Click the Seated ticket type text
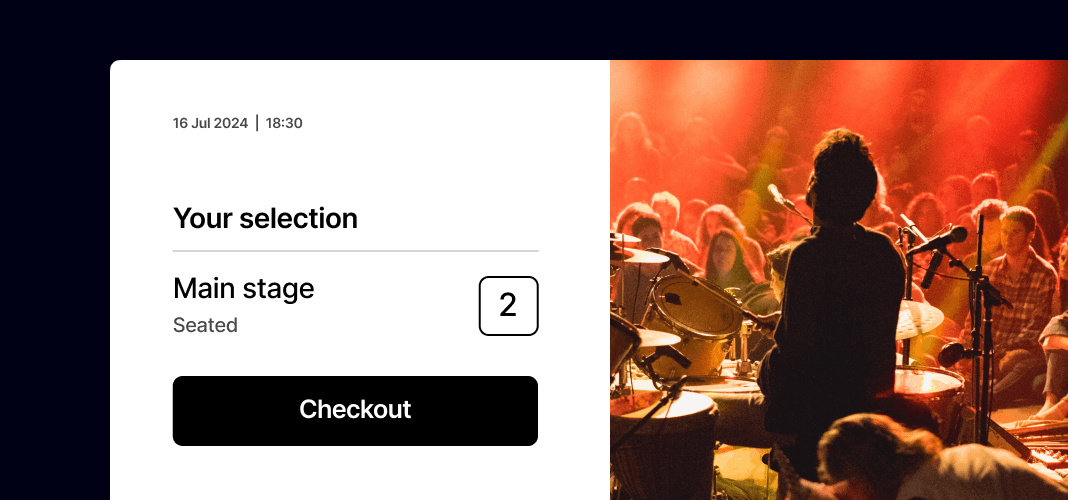 click(205, 325)
